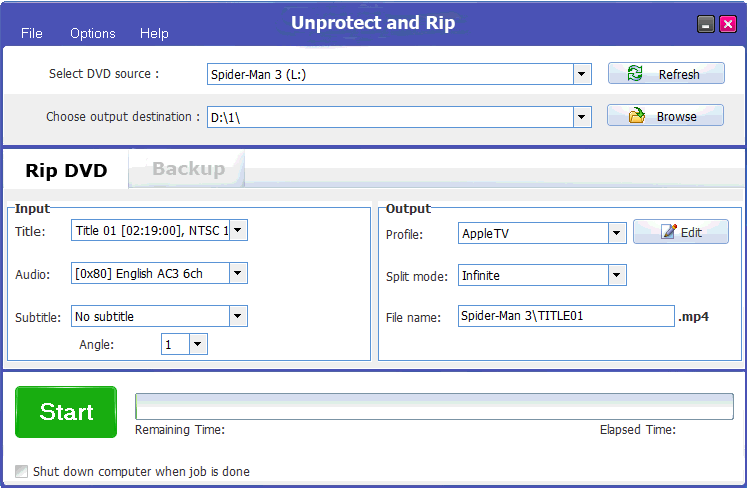Image resolution: width=747 pixels, height=488 pixels.
Task: Open the Options menu
Action: click(x=93, y=33)
